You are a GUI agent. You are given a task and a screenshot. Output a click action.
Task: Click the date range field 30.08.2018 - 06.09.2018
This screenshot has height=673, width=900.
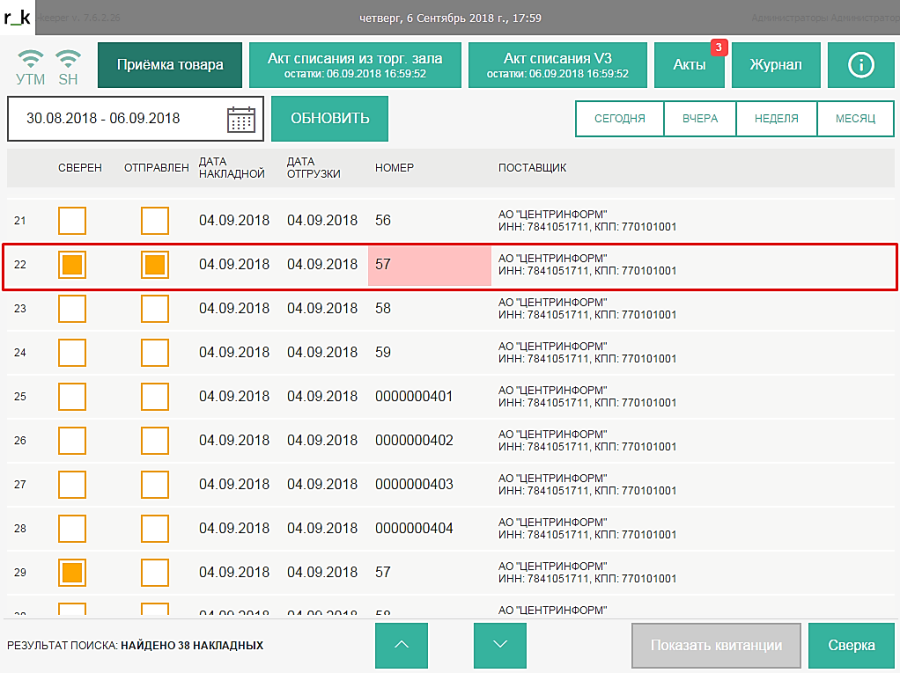115,119
